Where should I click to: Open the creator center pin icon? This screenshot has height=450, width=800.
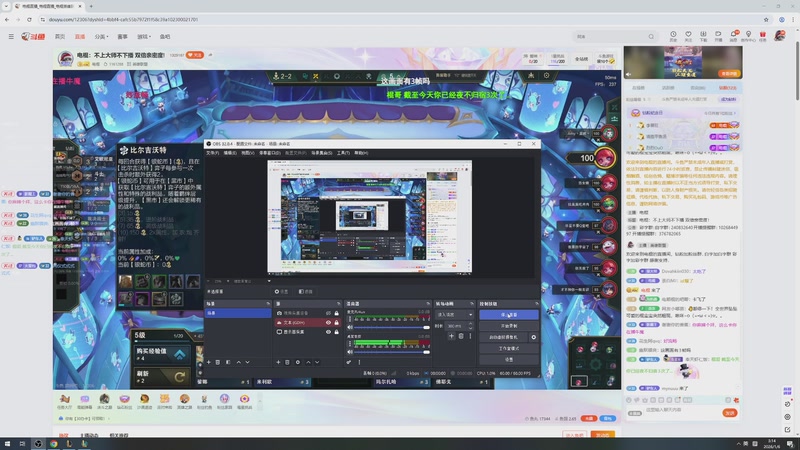click(x=748, y=35)
